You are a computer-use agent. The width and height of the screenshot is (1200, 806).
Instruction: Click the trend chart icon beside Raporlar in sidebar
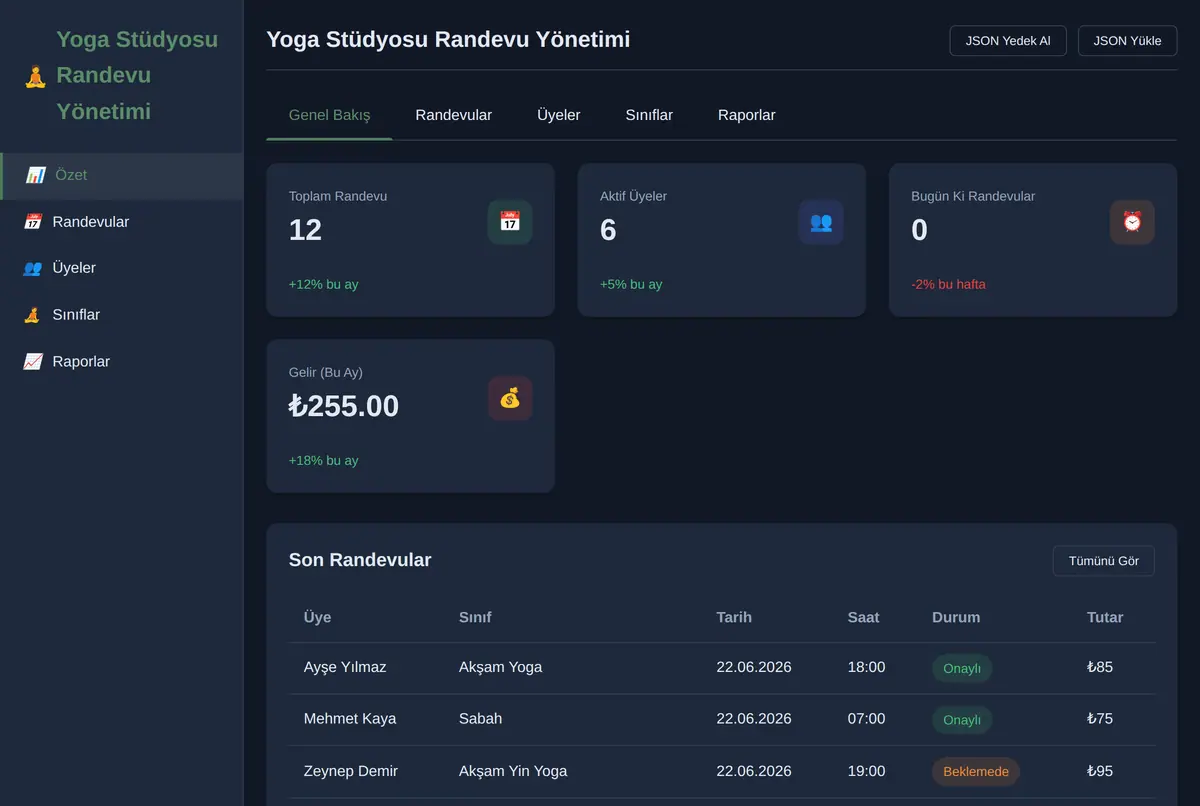(32, 361)
